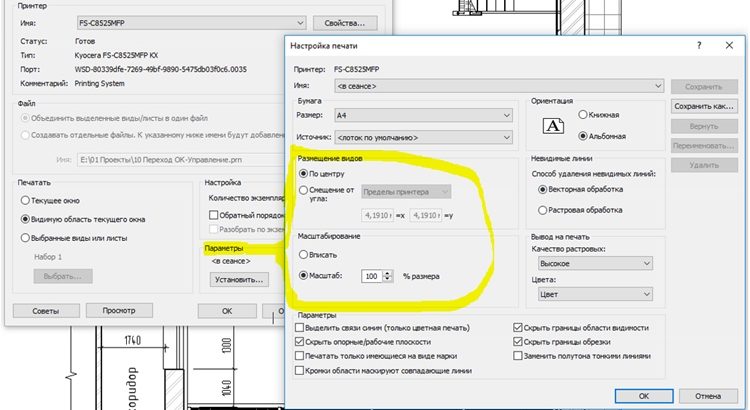Click the Установить... parameters button
The height and width of the screenshot is (410, 750).
[238, 280]
